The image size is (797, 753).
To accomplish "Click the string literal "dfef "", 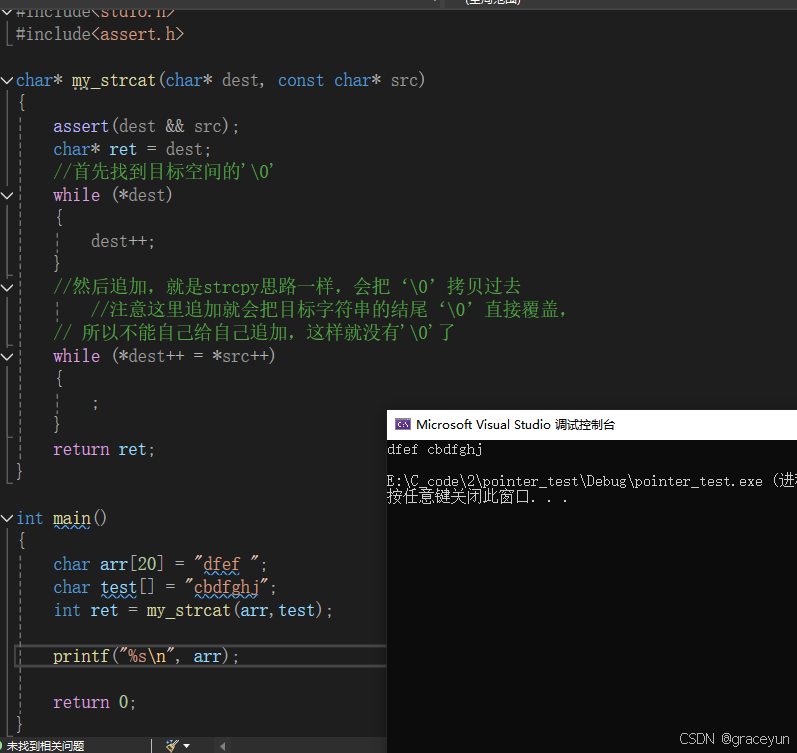I will pyautogui.click(x=227, y=564).
